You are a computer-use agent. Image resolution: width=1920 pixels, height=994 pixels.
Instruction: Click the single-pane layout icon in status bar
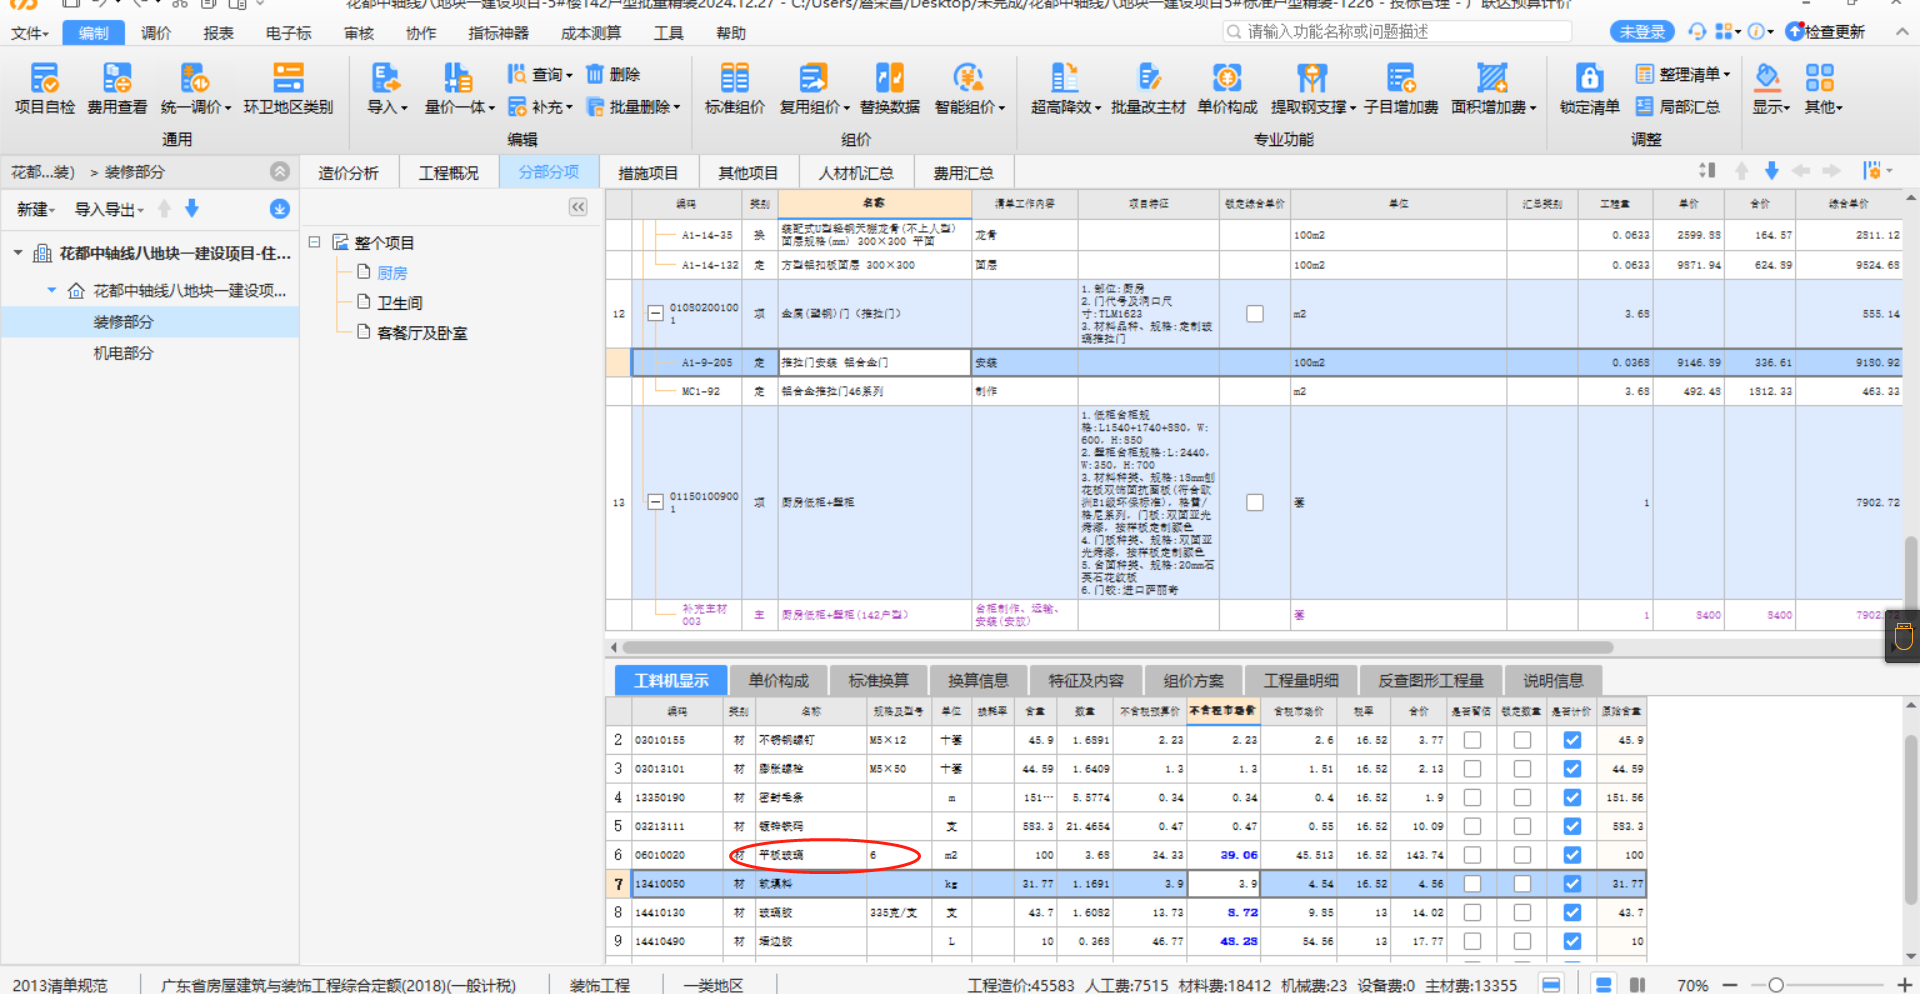(x=1551, y=985)
